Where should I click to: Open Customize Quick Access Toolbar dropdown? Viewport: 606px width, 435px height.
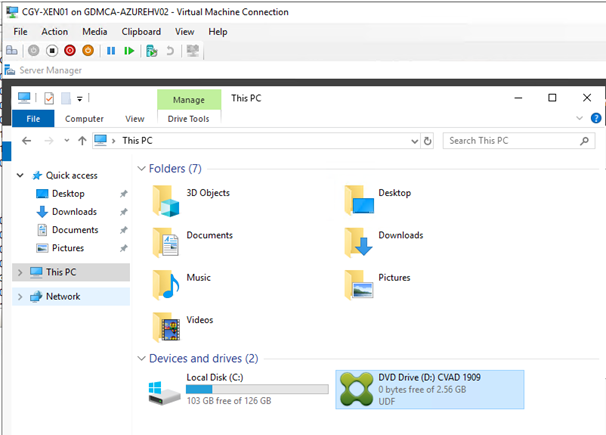point(80,99)
